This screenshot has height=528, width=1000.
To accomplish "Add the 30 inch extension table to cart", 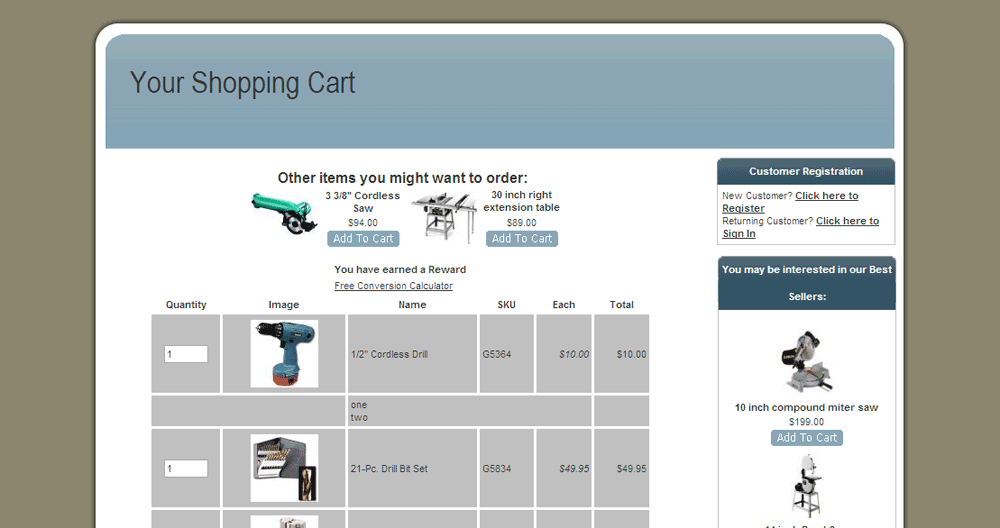I will [522, 239].
